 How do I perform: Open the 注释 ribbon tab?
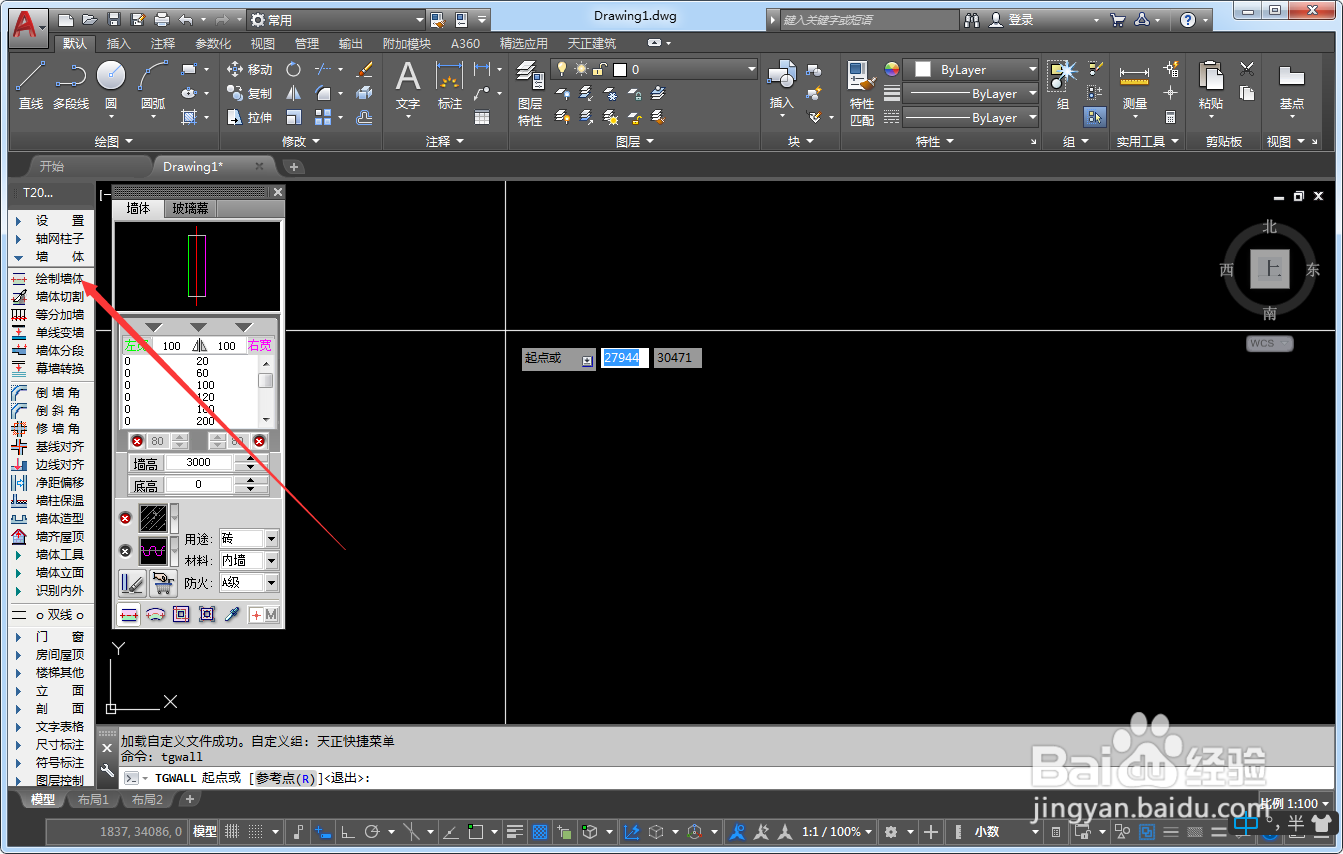[163, 43]
